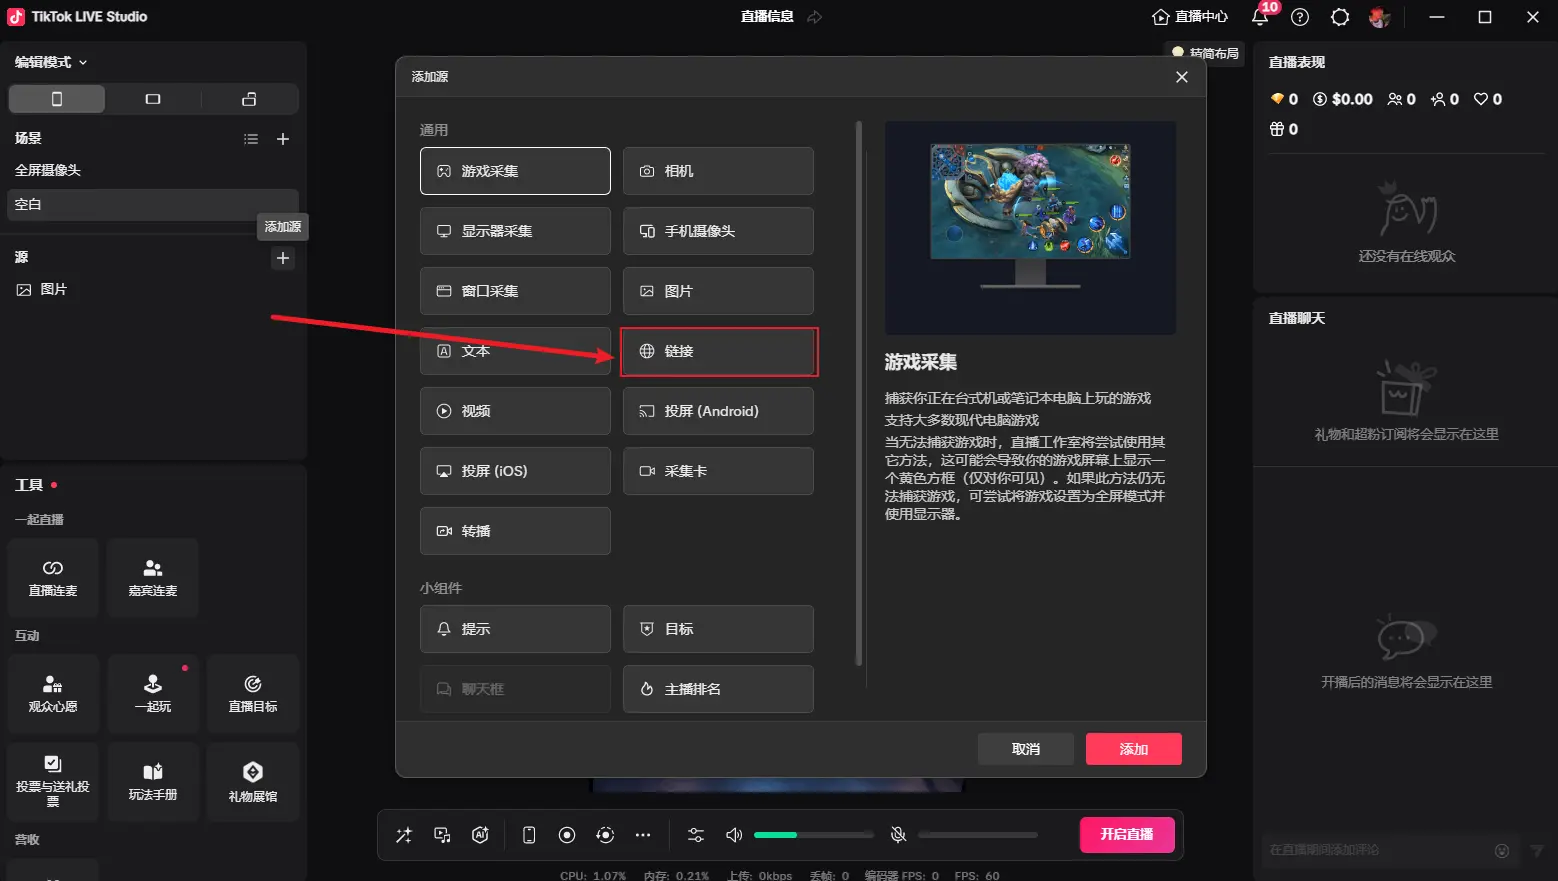
Task: Add a new scene with plus icon
Action: point(283,139)
